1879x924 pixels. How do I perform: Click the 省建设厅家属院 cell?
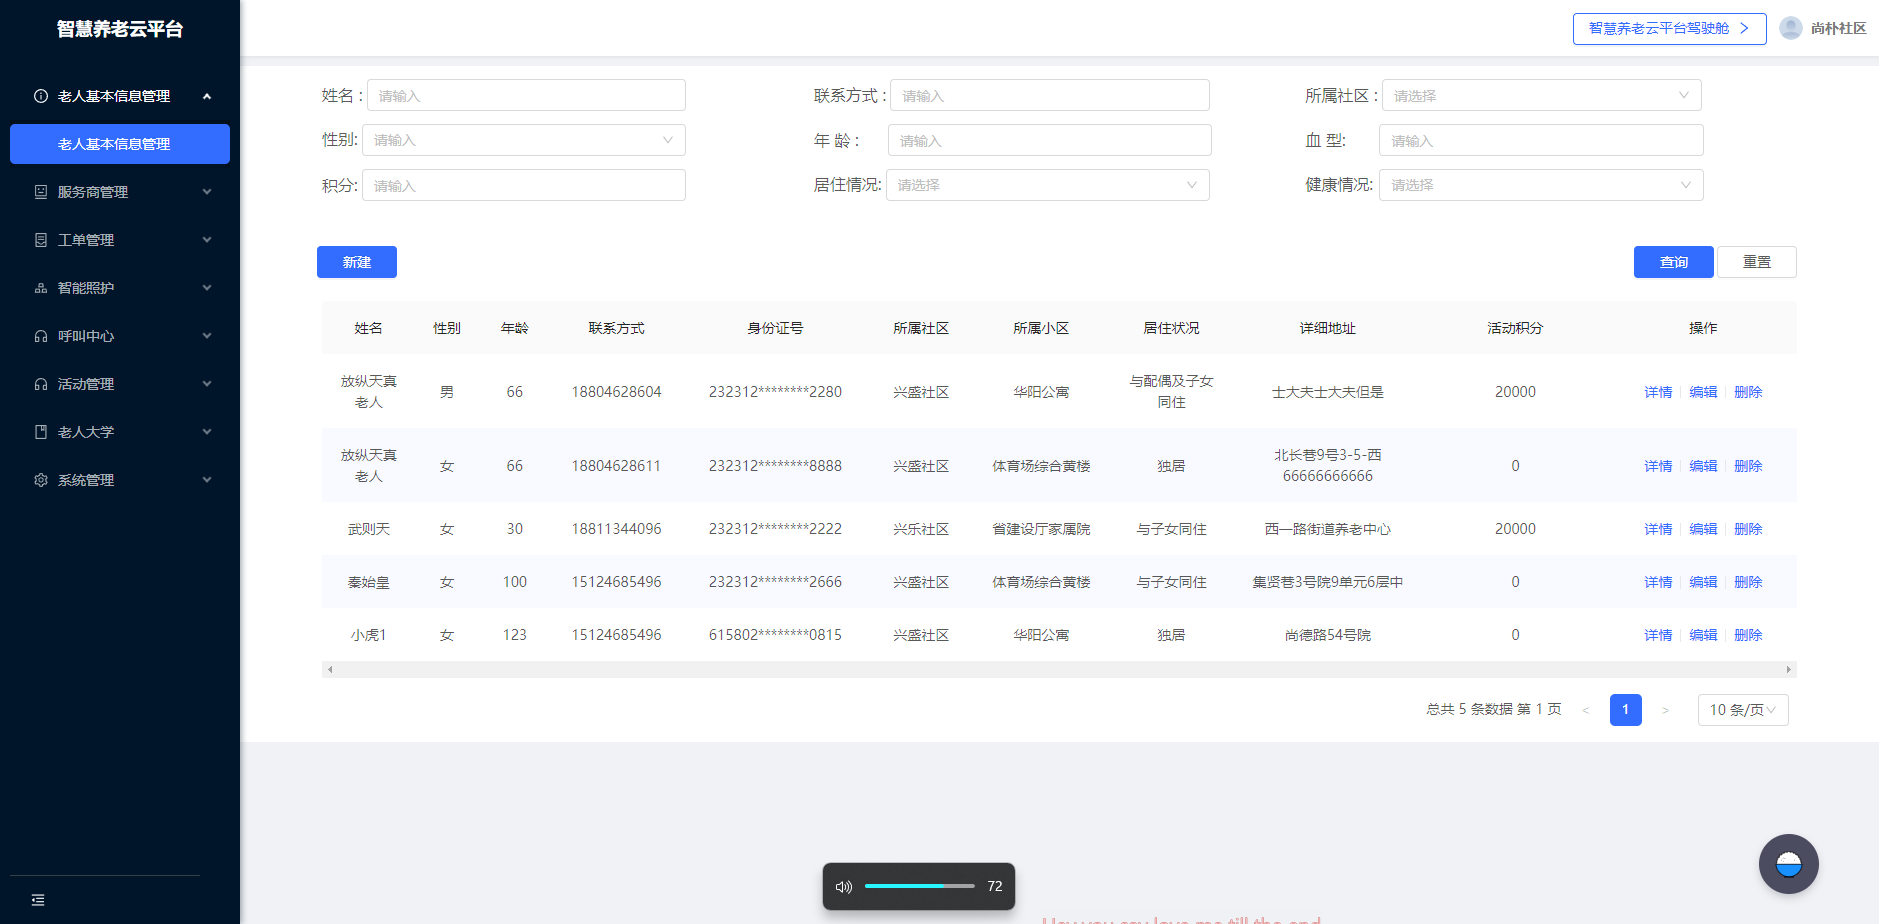(1041, 529)
